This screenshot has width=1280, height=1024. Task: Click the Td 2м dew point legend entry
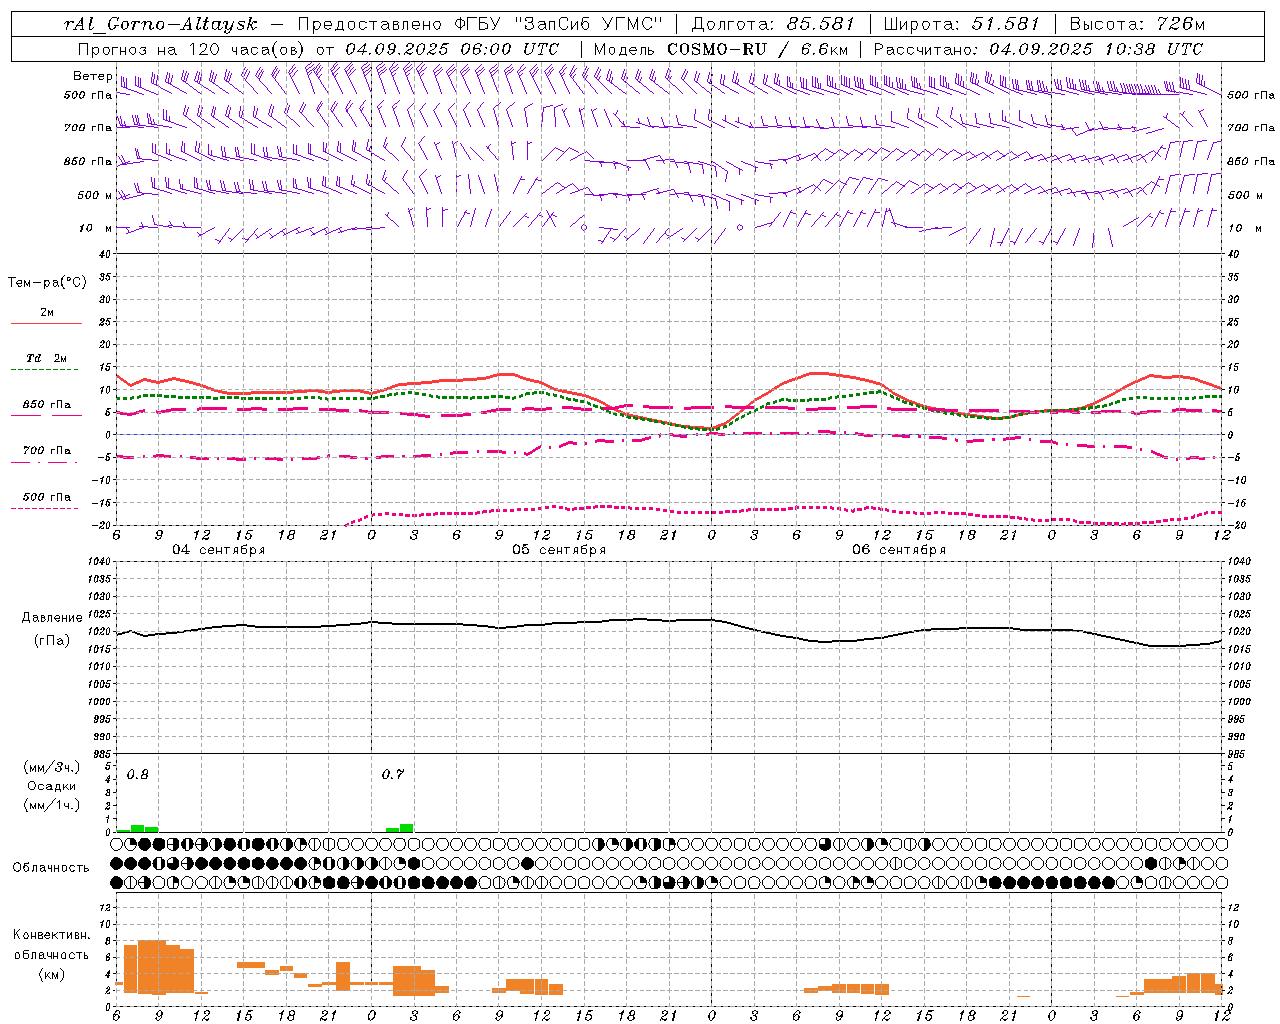[x=47, y=358]
